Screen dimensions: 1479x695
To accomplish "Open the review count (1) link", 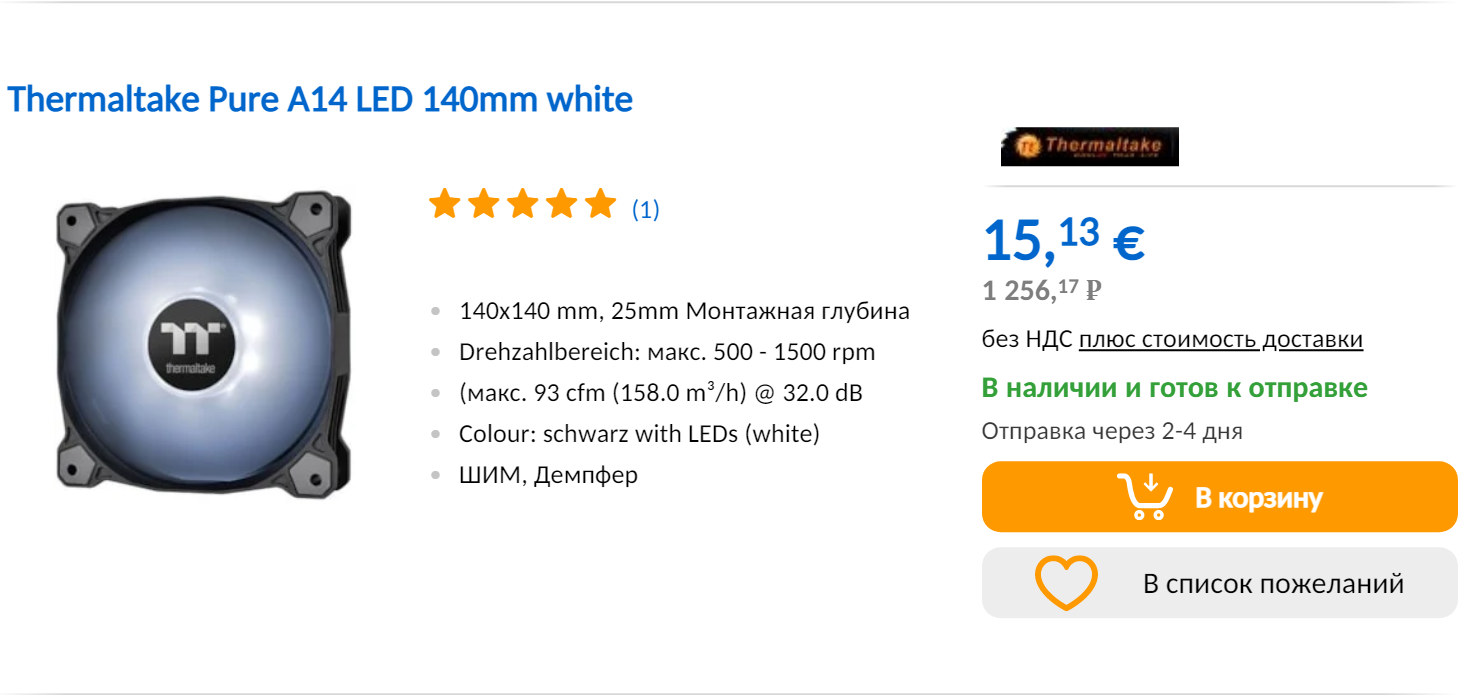I will coord(645,210).
